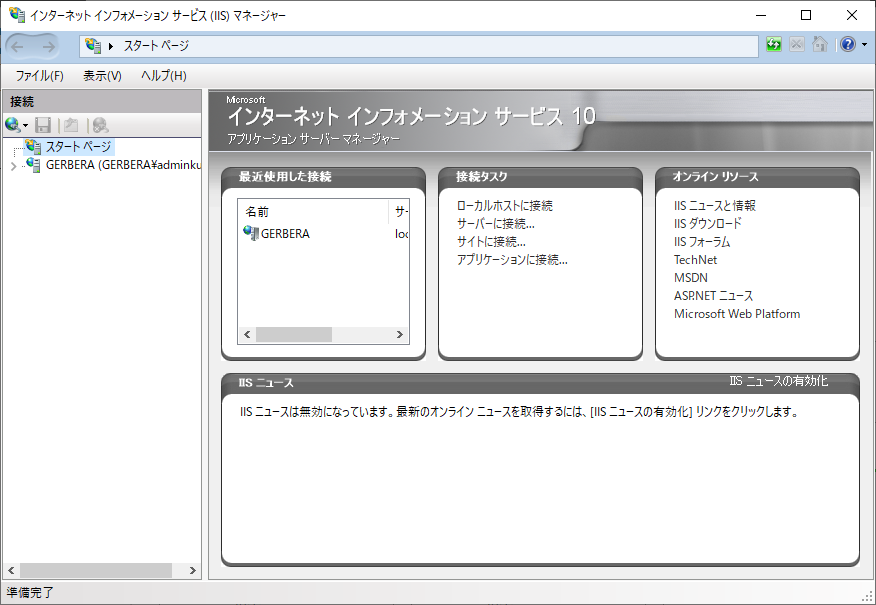
Task: Click the Home icon in address toolbar
Action: click(x=820, y=44)
